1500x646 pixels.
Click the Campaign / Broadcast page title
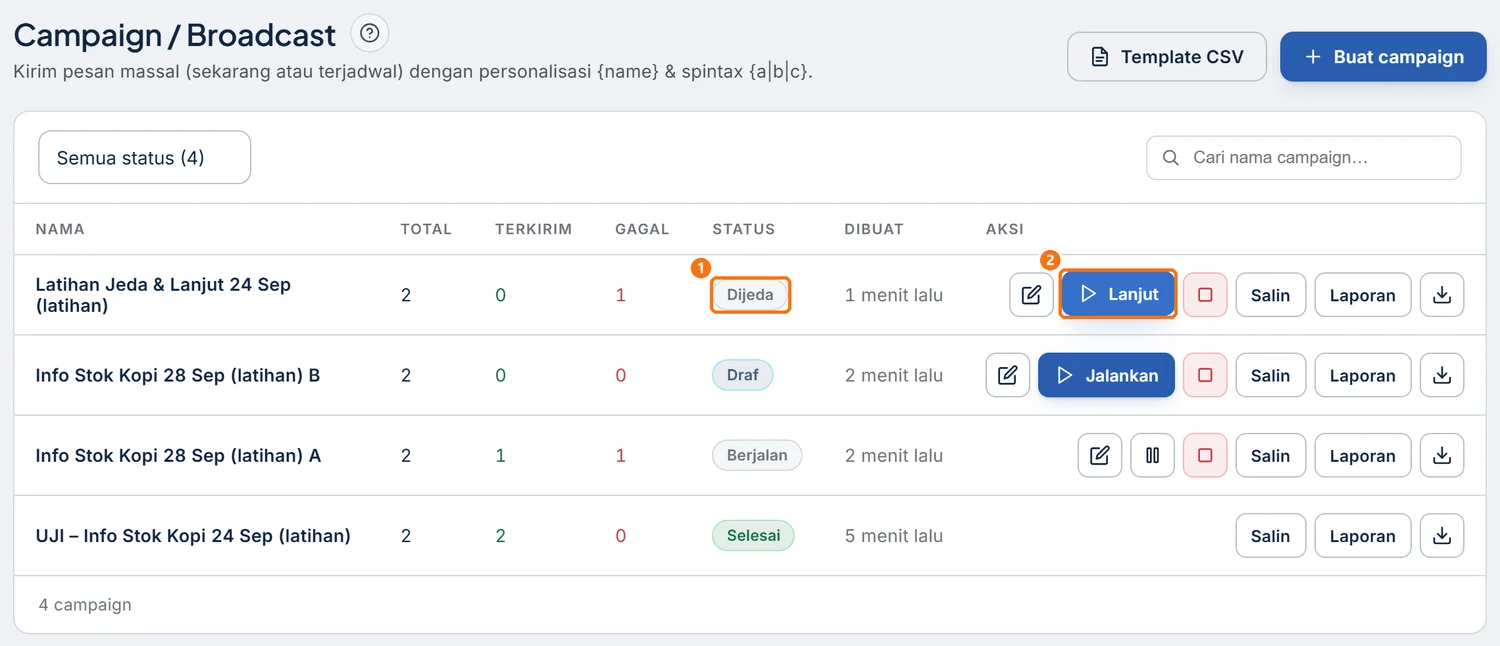[x=175, y=35]
